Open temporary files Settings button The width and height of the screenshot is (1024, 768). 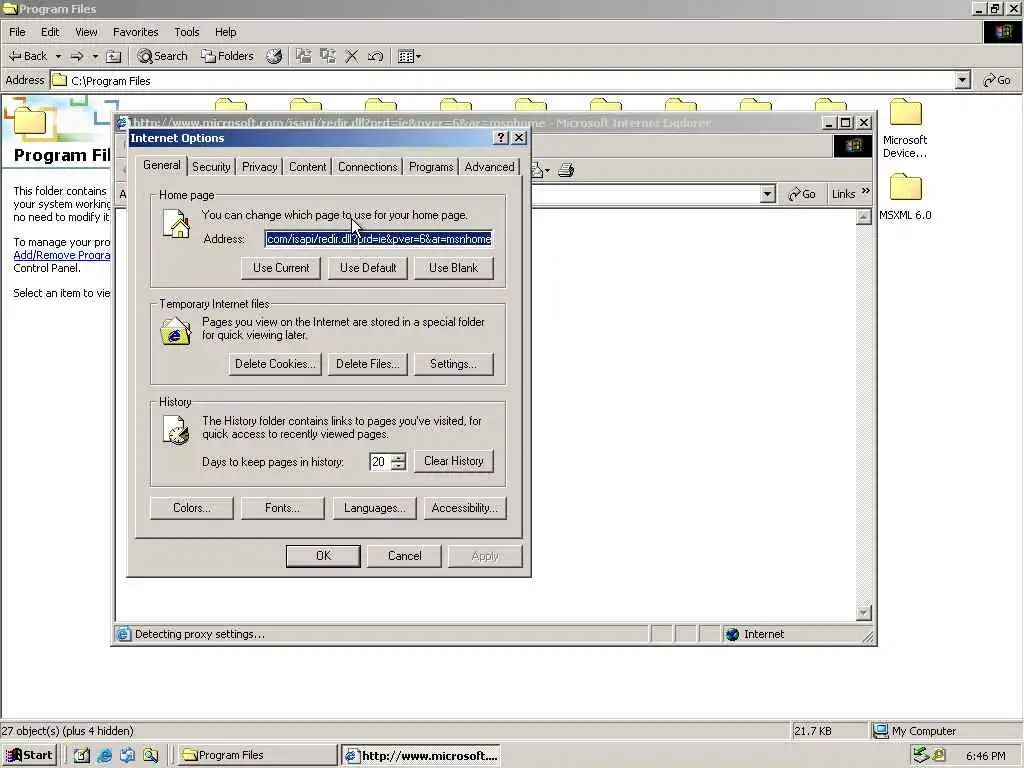click(453, 364)
